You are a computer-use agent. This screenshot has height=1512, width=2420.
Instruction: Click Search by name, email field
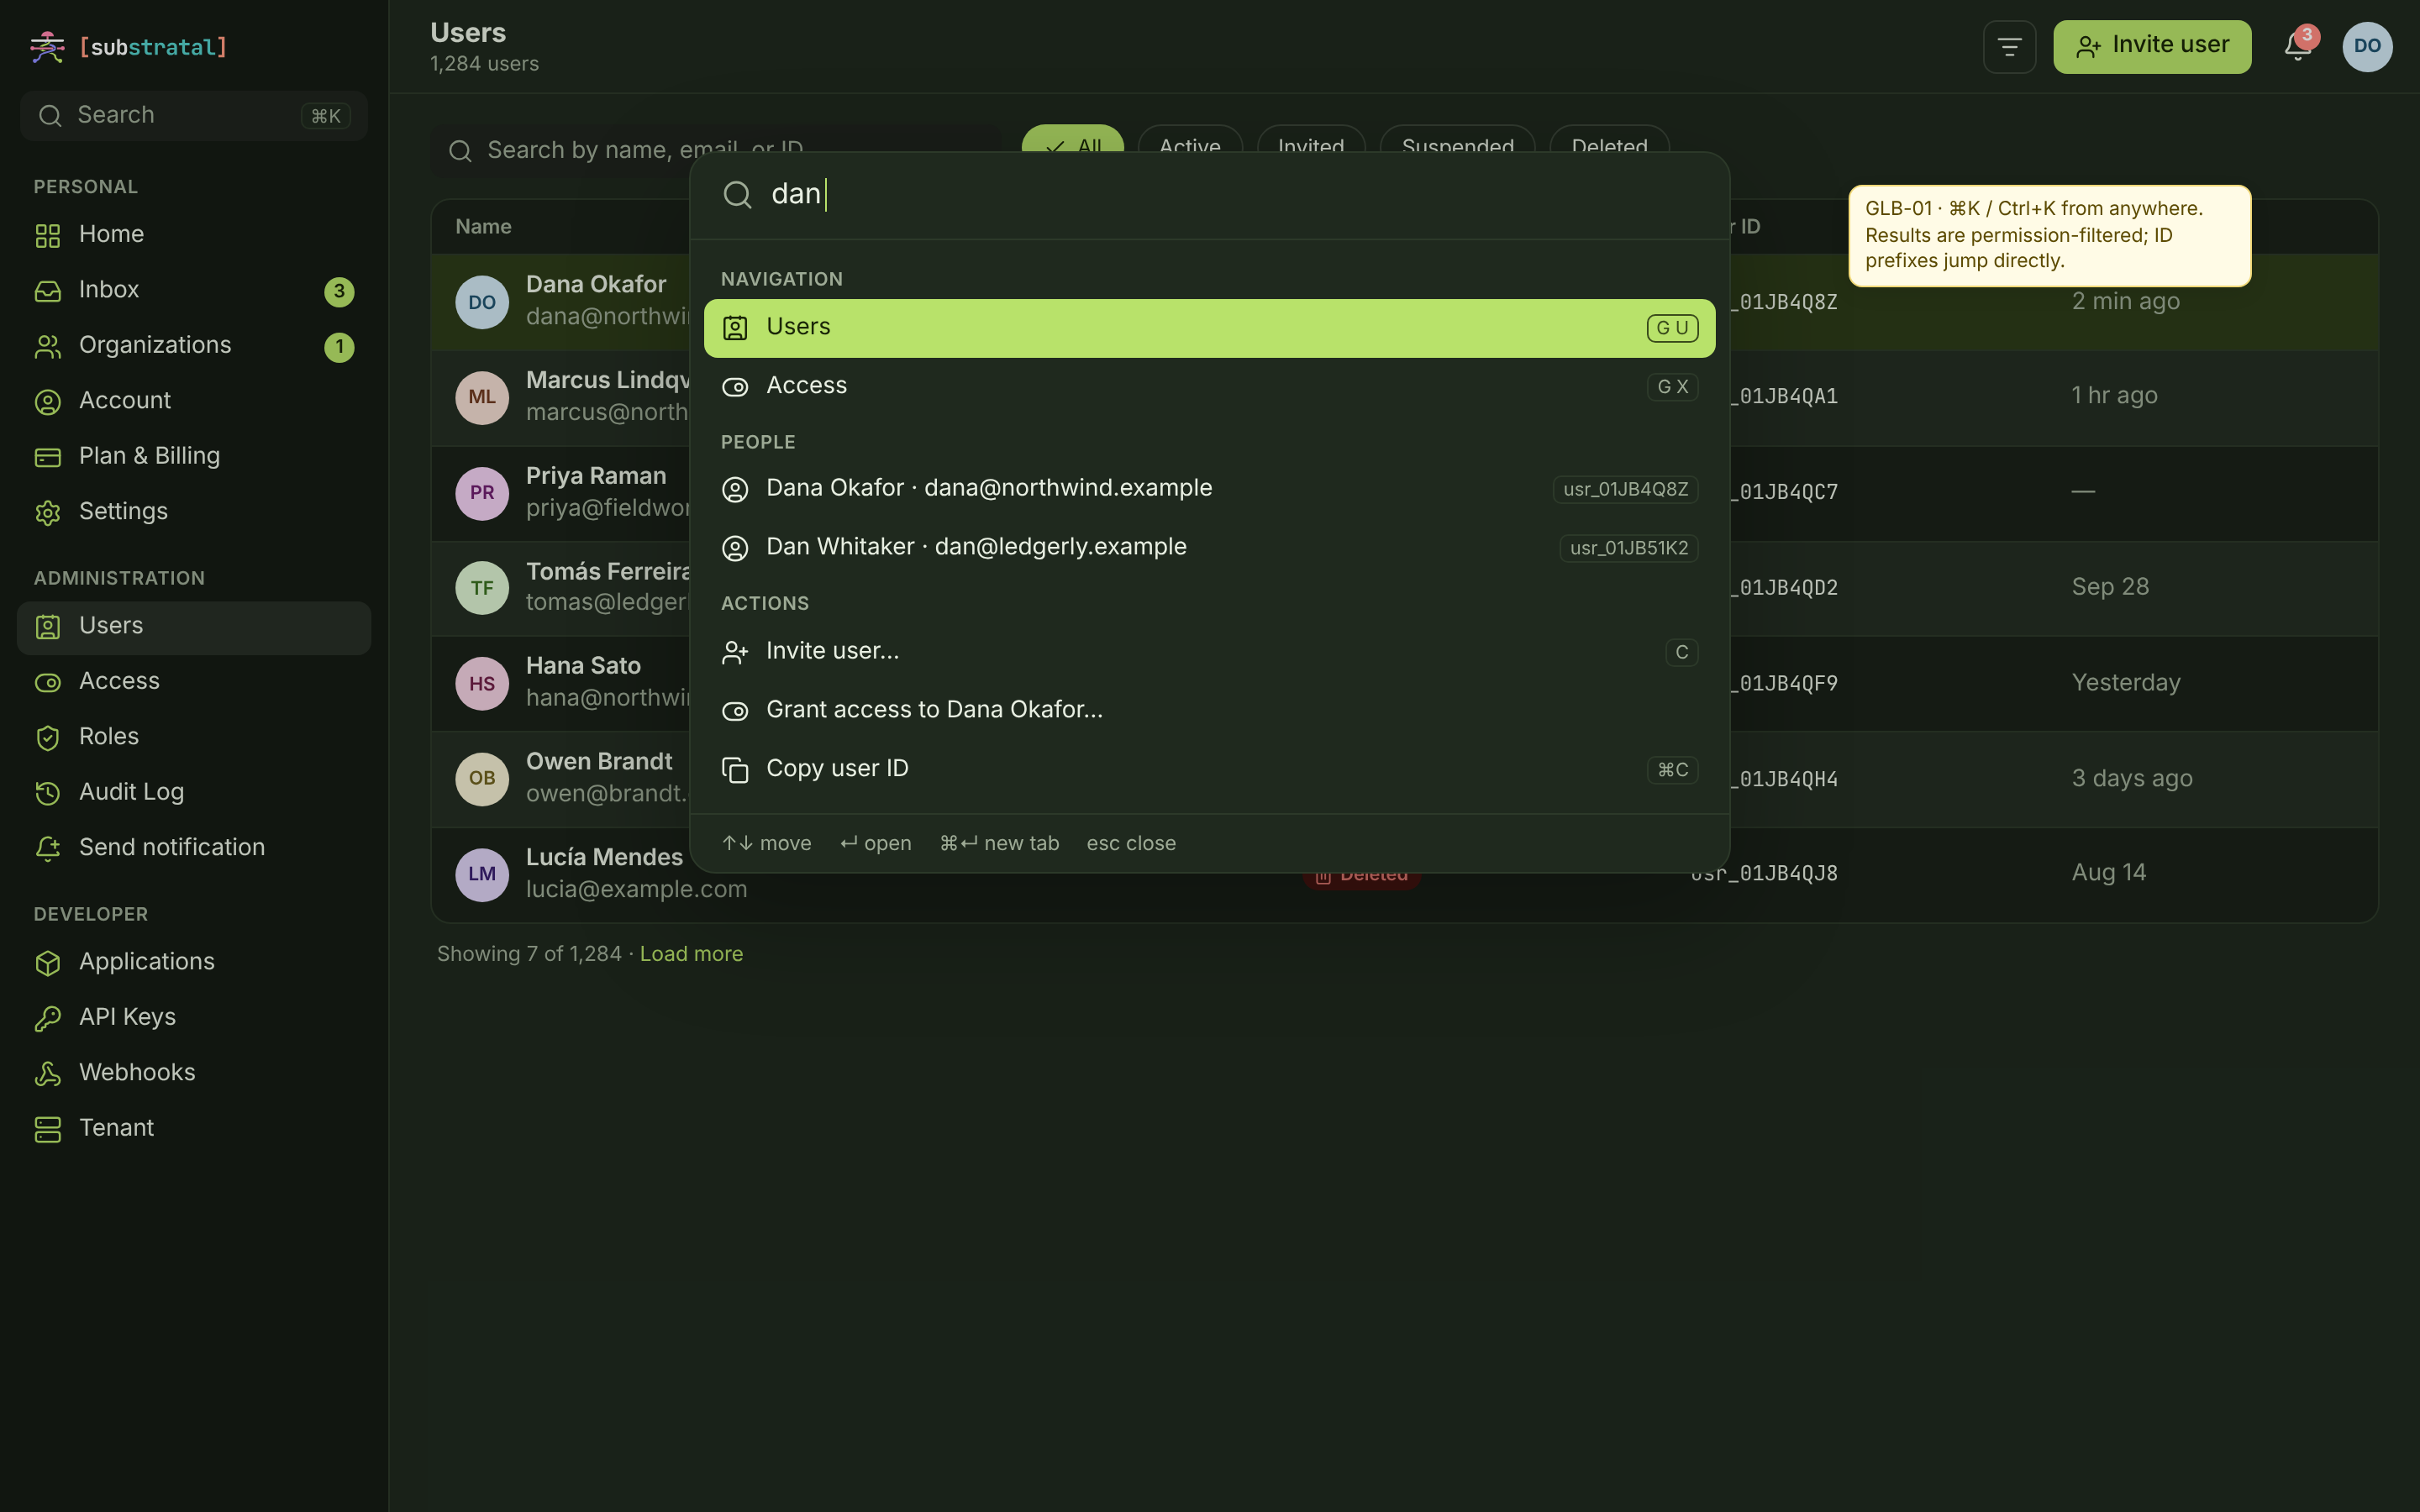(715, 150)
